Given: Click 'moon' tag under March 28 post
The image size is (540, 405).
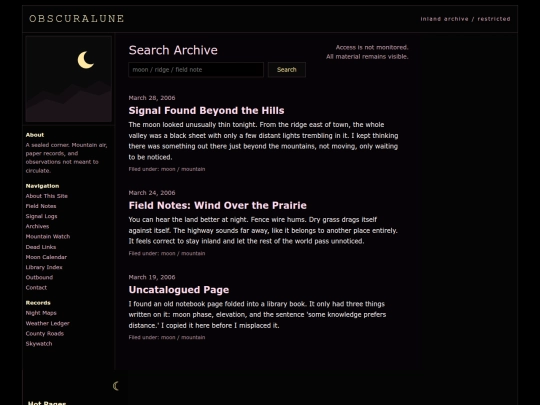Looking at the screenshot, I should click(x=168, y=169).
